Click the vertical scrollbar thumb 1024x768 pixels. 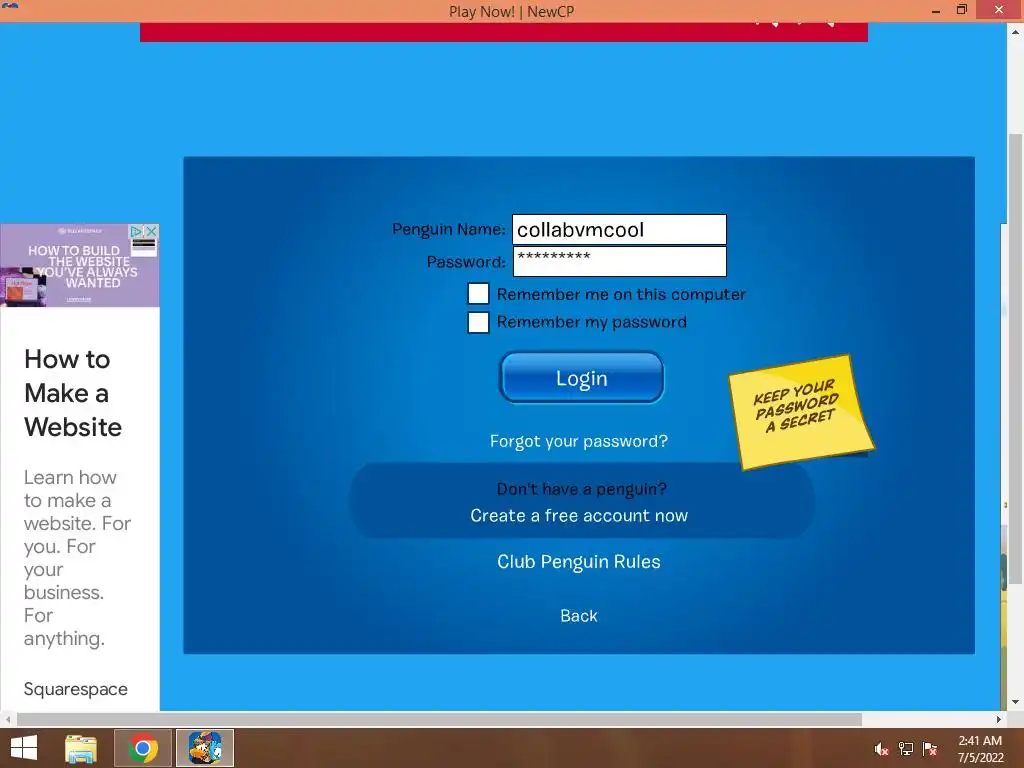(x=1015, y=359)
